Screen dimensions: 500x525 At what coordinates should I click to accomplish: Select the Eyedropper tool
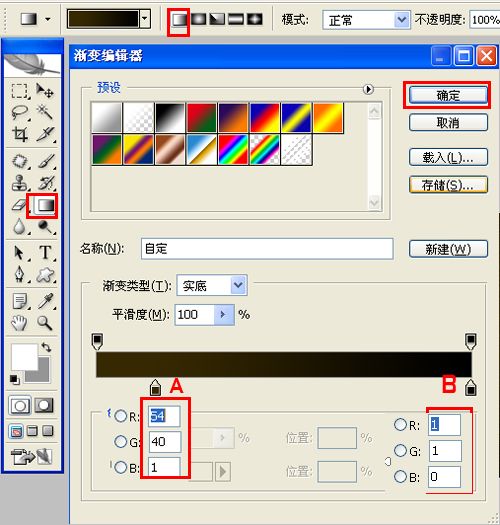pos(45,301)
